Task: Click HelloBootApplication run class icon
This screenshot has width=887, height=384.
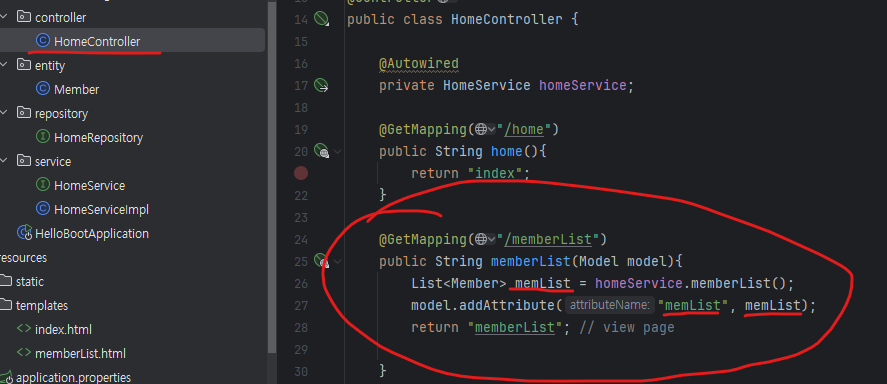Action: pos(24,233)
